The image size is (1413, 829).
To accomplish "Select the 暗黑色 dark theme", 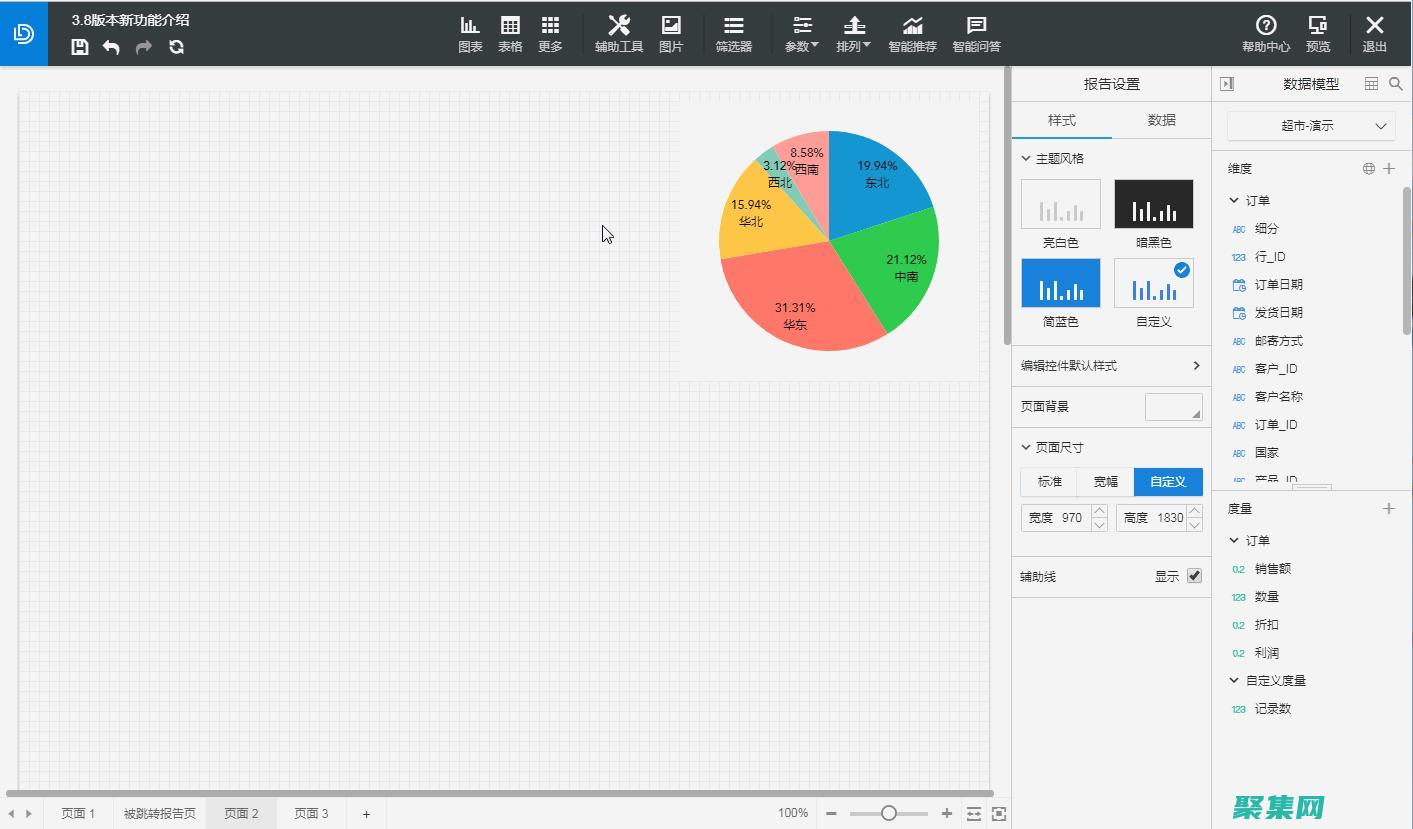I will pos(1153,205).
